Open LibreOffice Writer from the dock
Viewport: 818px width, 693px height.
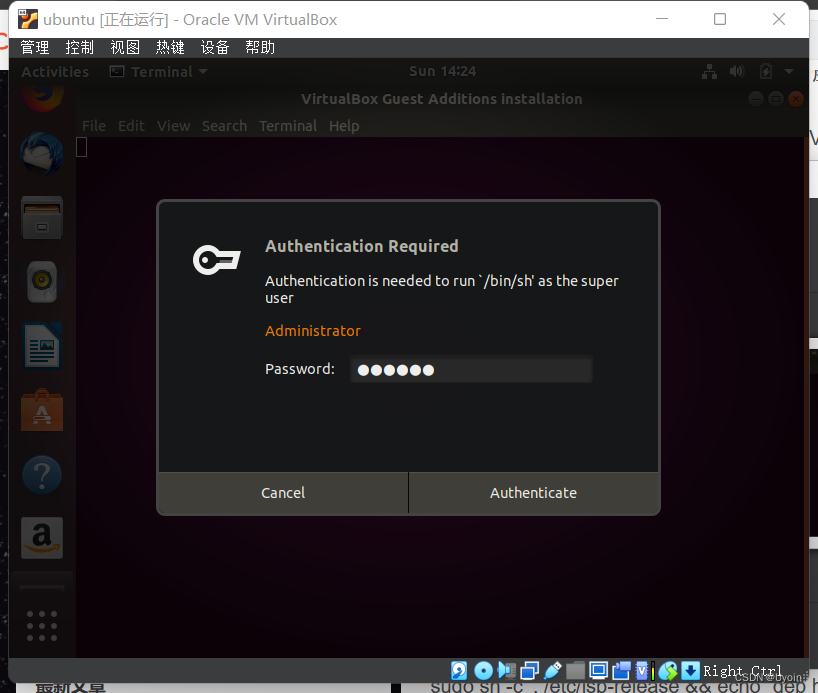[x=42, y=345]
